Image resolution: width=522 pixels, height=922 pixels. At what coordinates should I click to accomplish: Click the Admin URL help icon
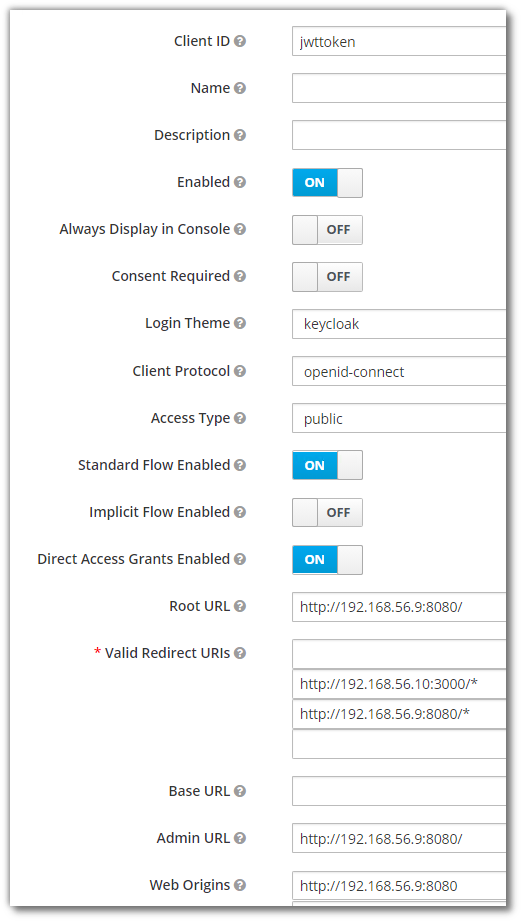point(240,839)
